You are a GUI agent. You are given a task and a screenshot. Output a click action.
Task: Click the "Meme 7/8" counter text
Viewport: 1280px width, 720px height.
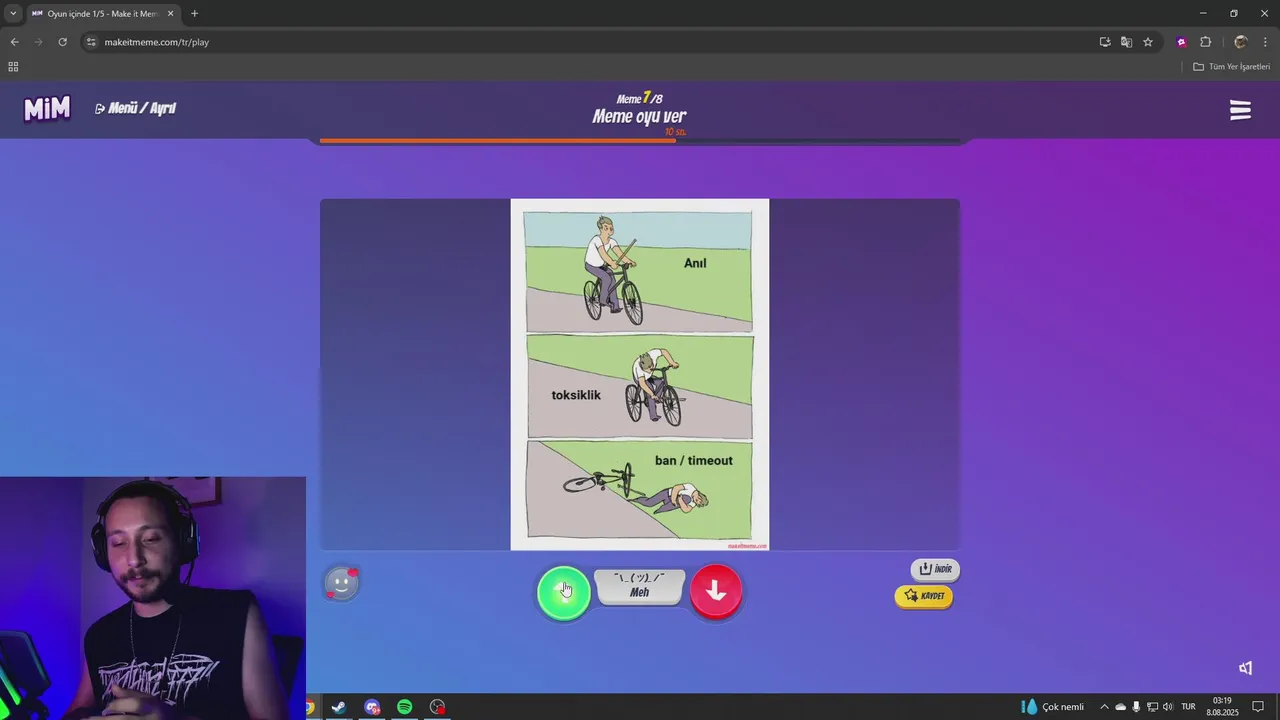(x=639, y=99)
